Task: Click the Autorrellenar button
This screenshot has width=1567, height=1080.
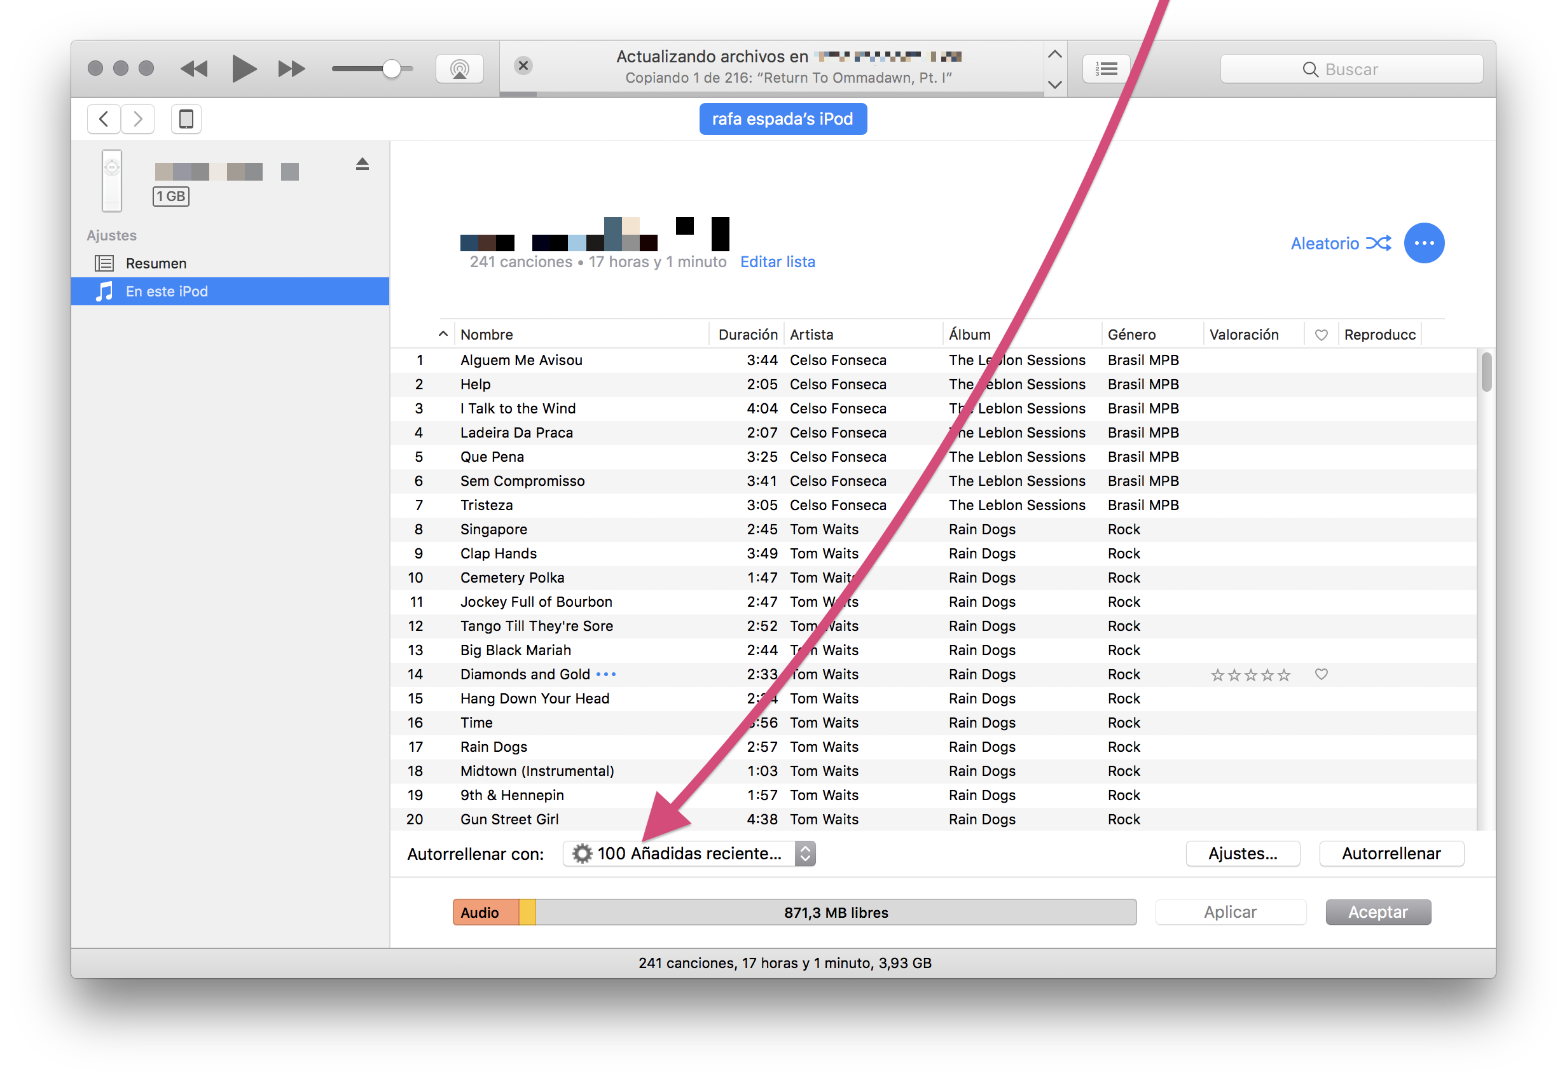Action: [1391, 854]
